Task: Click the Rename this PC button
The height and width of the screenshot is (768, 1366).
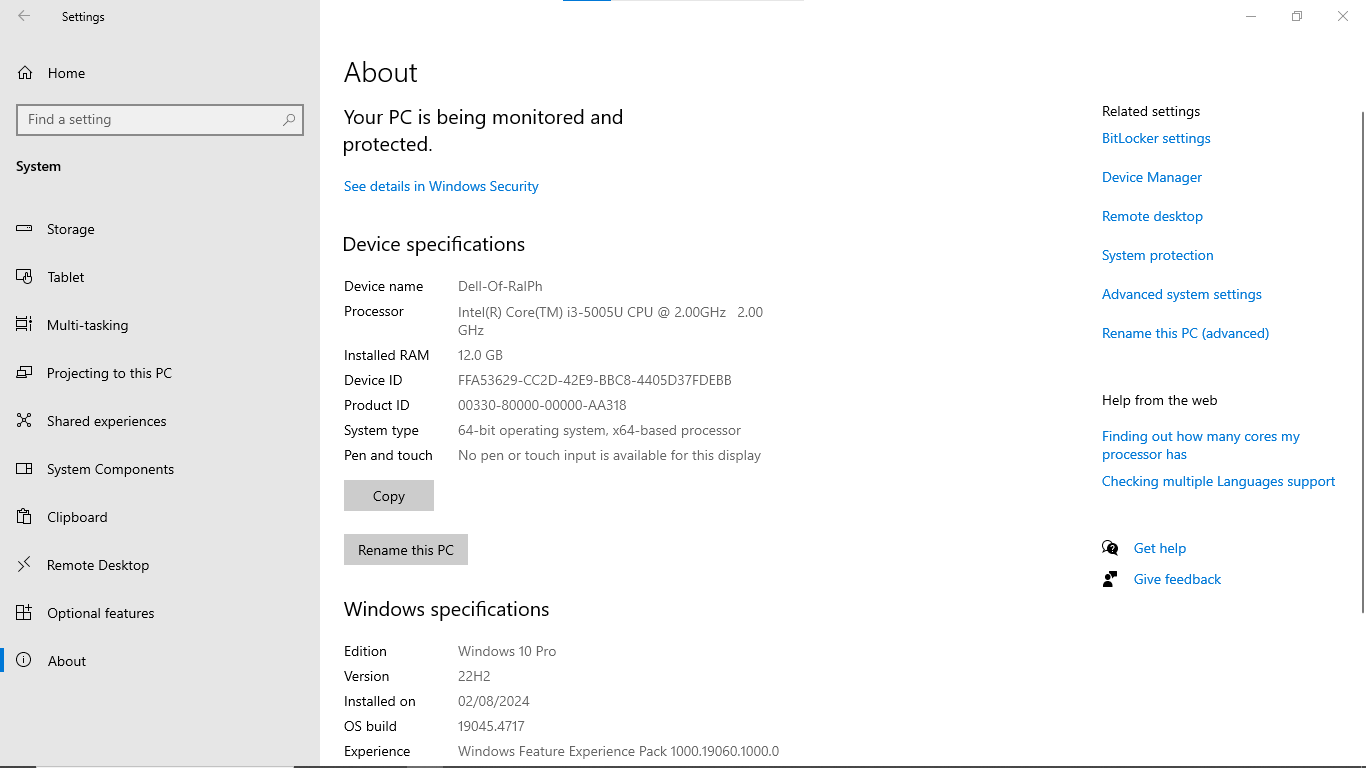Action: tap(406, 550)
